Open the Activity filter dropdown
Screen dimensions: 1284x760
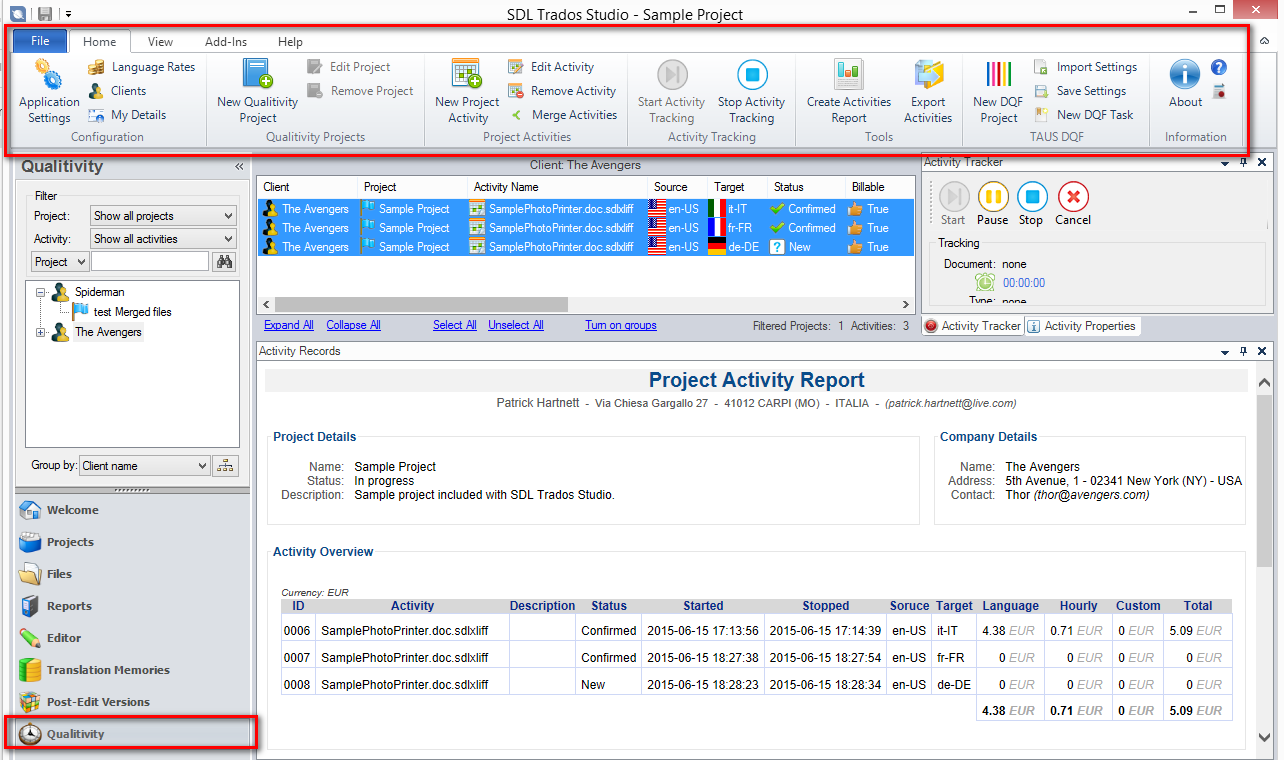(x=163, y=239)
